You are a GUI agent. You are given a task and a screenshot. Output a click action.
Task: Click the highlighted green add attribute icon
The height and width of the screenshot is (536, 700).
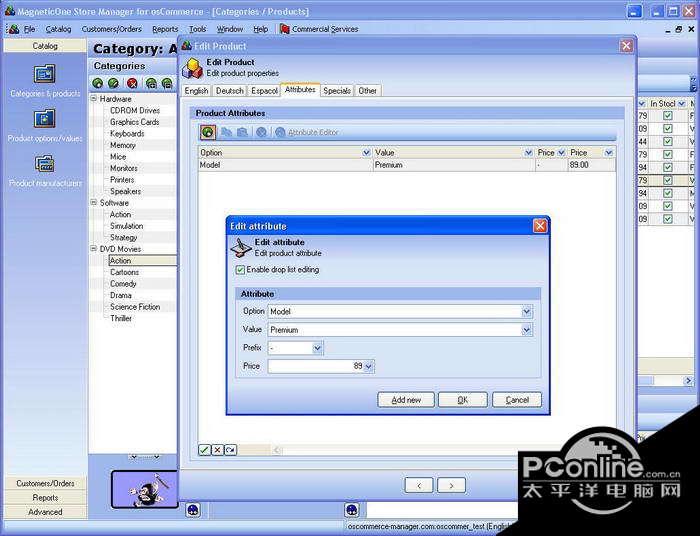(x=208, y=132)
